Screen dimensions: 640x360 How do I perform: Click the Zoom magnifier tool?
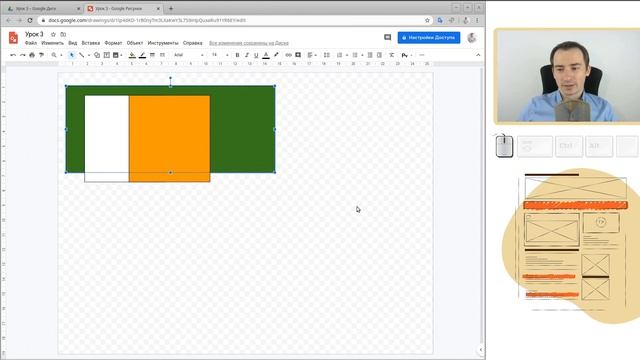pos(54,55)
